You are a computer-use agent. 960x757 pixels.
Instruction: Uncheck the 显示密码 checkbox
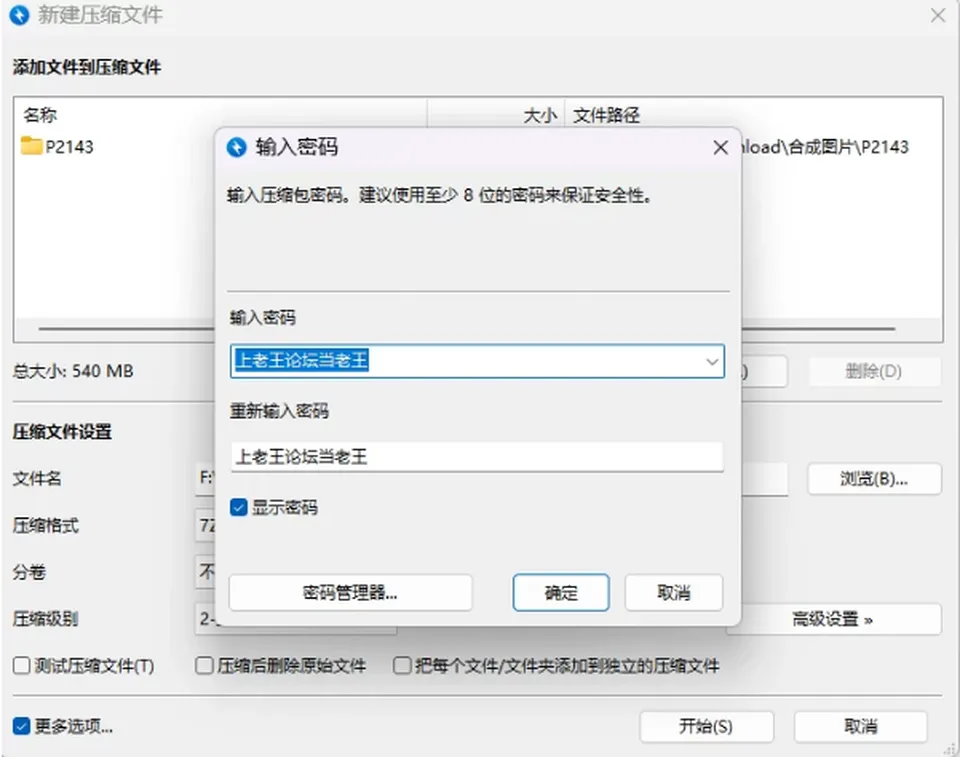click(x=239, y=507)
